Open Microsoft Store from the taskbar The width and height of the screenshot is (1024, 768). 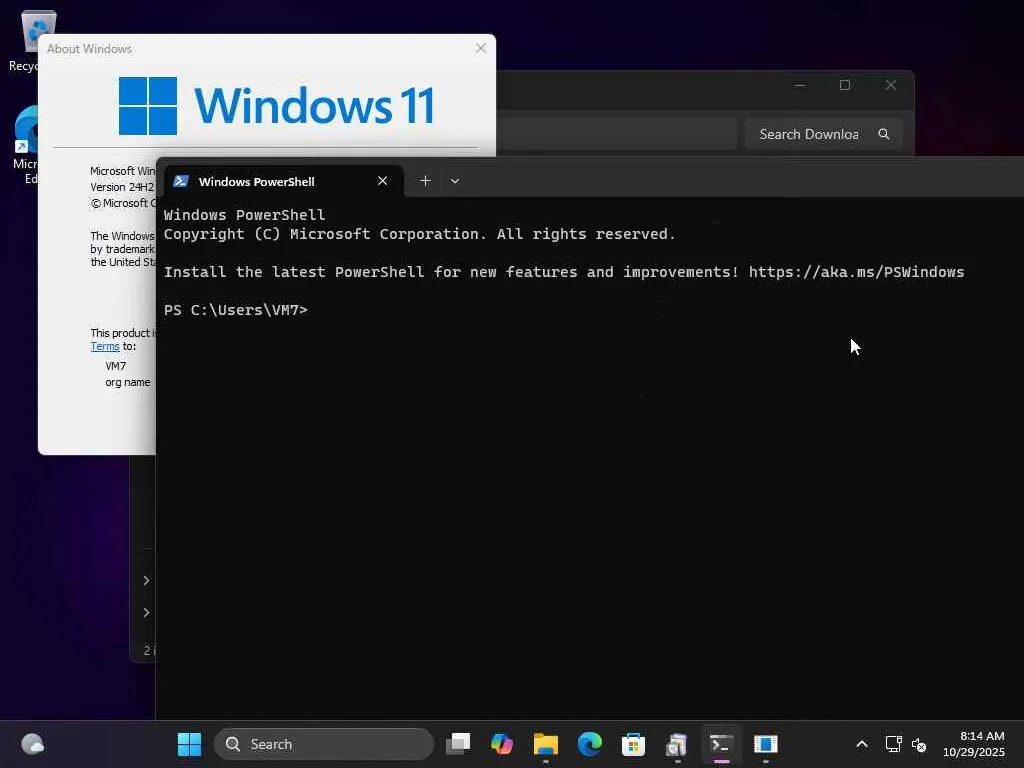click(633, 744)
